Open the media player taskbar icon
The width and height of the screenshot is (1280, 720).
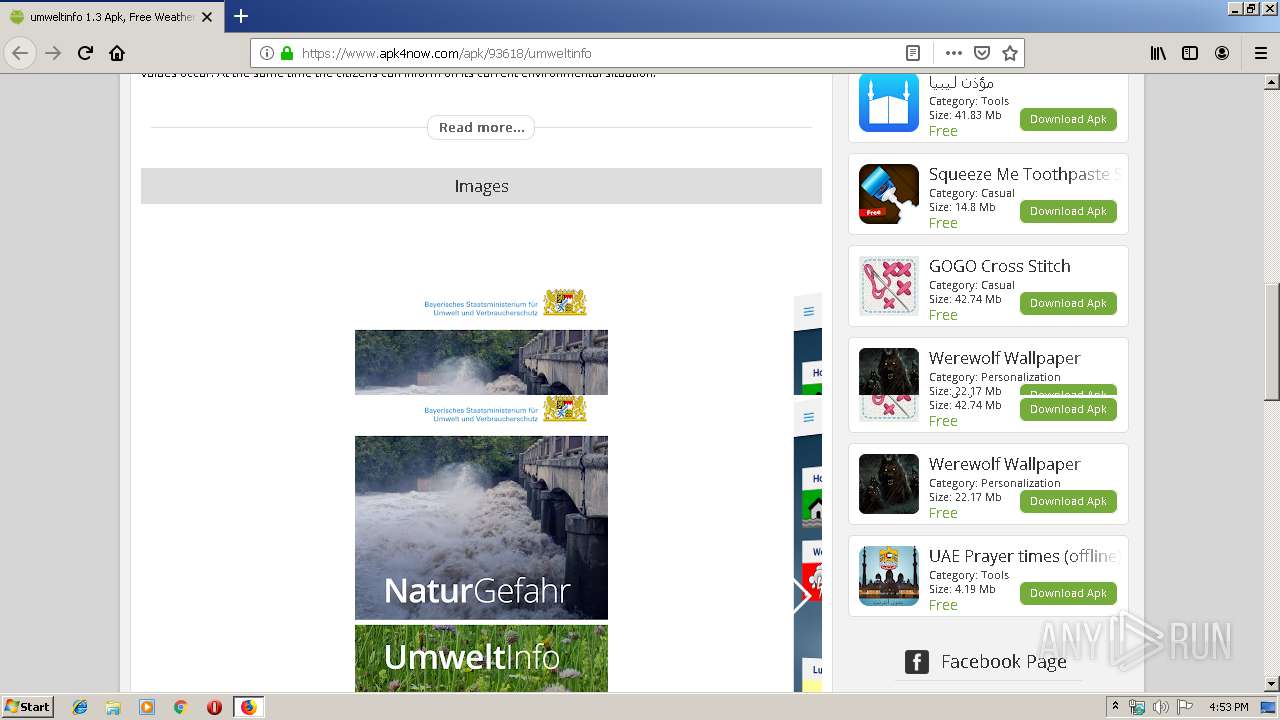pyautogui.click(x=147, y=707)
